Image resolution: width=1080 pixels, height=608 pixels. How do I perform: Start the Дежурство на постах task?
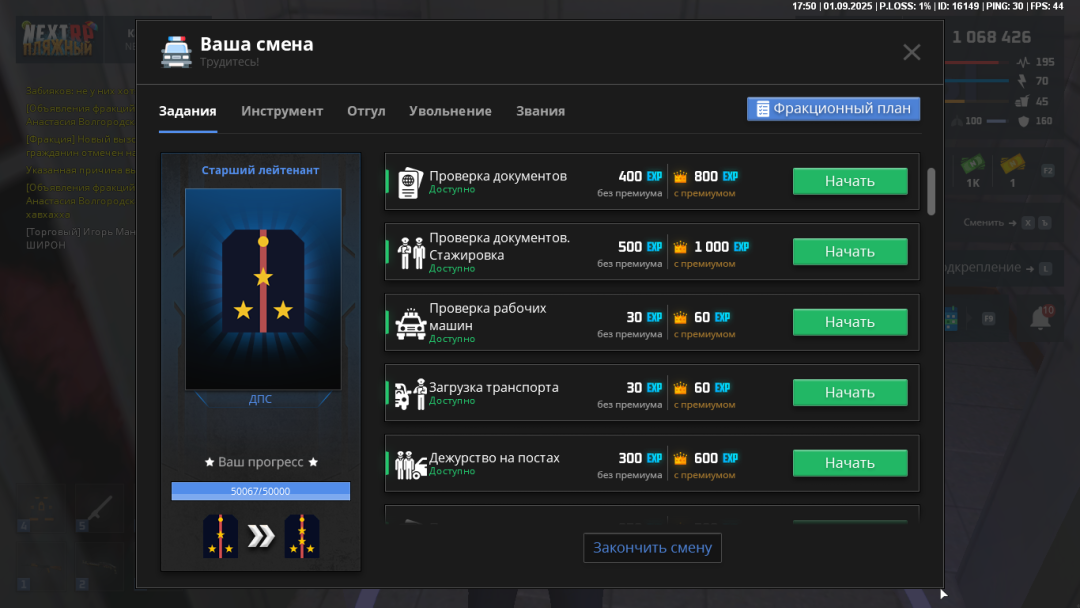[x=849, y=463]
